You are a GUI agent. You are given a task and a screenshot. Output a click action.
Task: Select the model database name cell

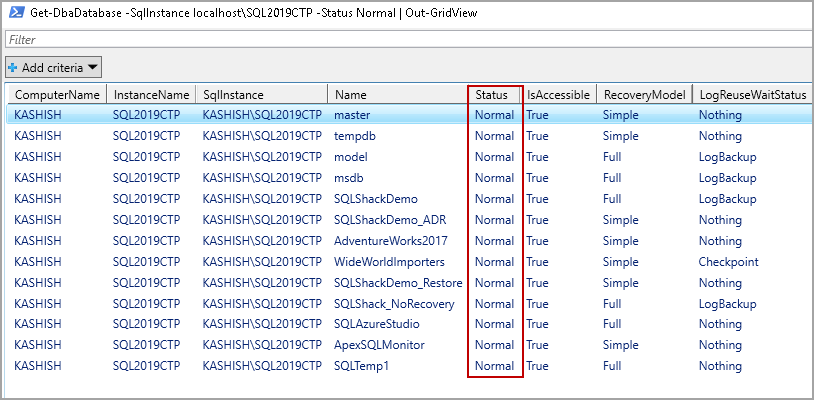pos(351,157)
